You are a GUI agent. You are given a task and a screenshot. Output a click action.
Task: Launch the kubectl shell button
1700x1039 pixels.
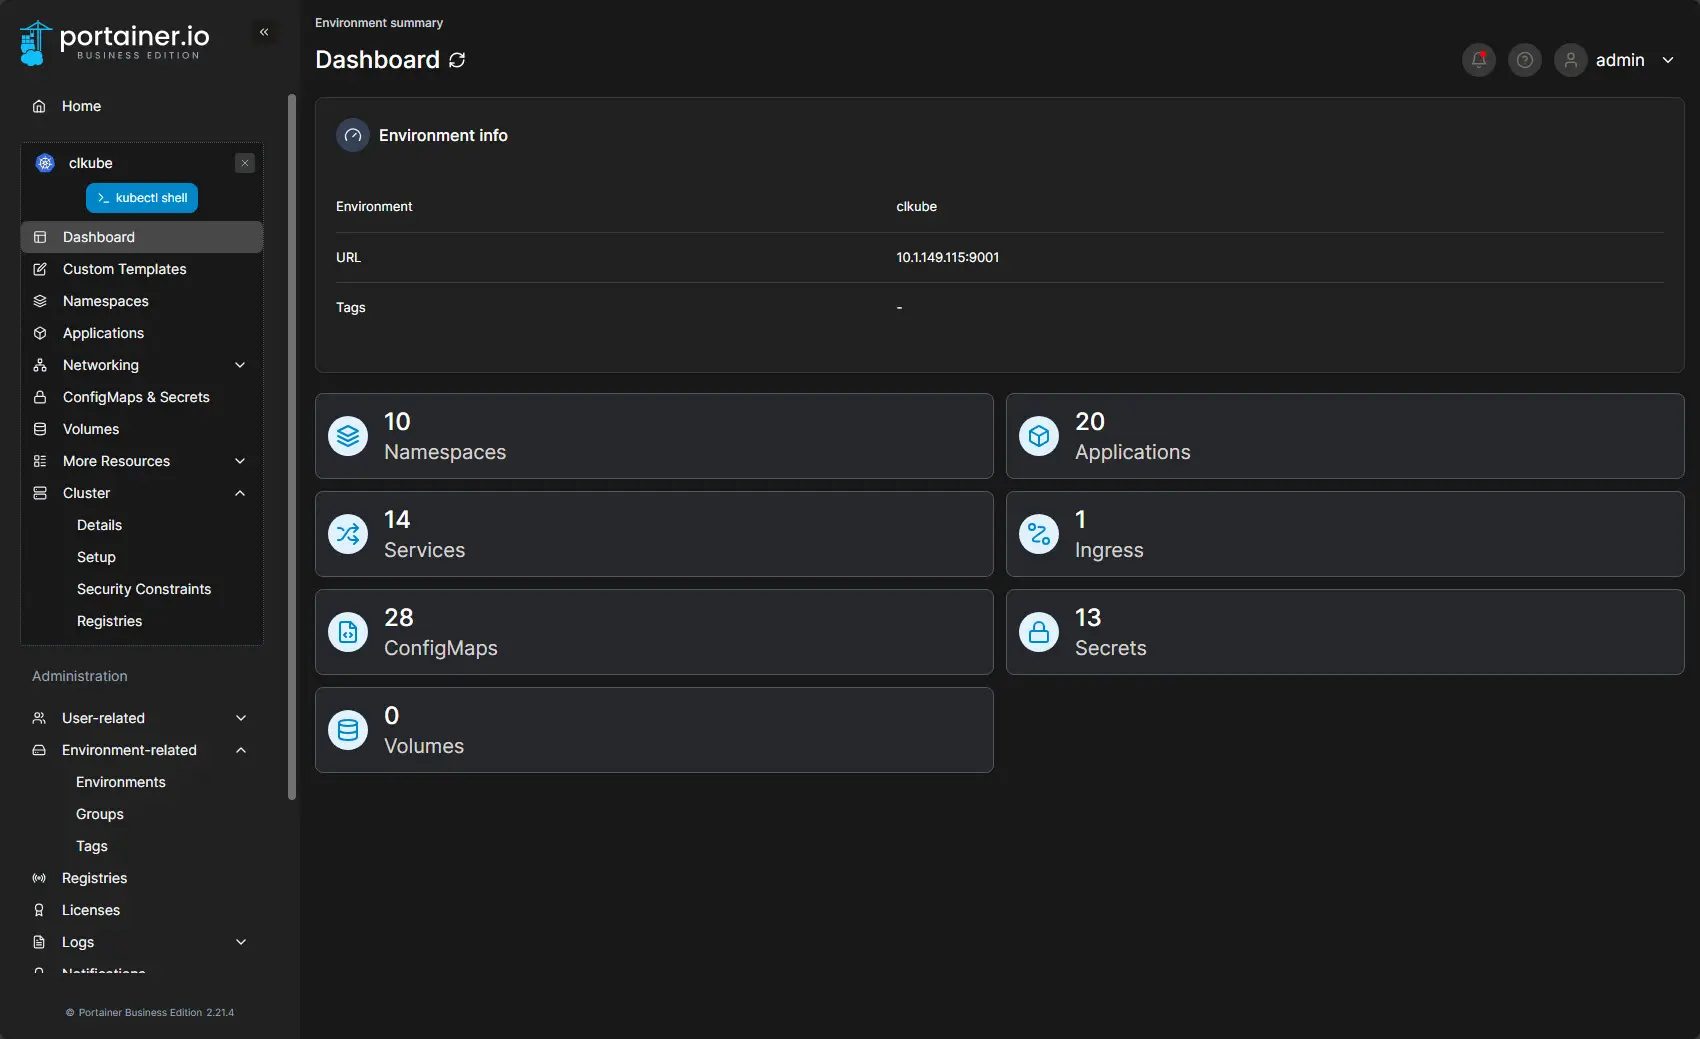(x=142, y=198)
